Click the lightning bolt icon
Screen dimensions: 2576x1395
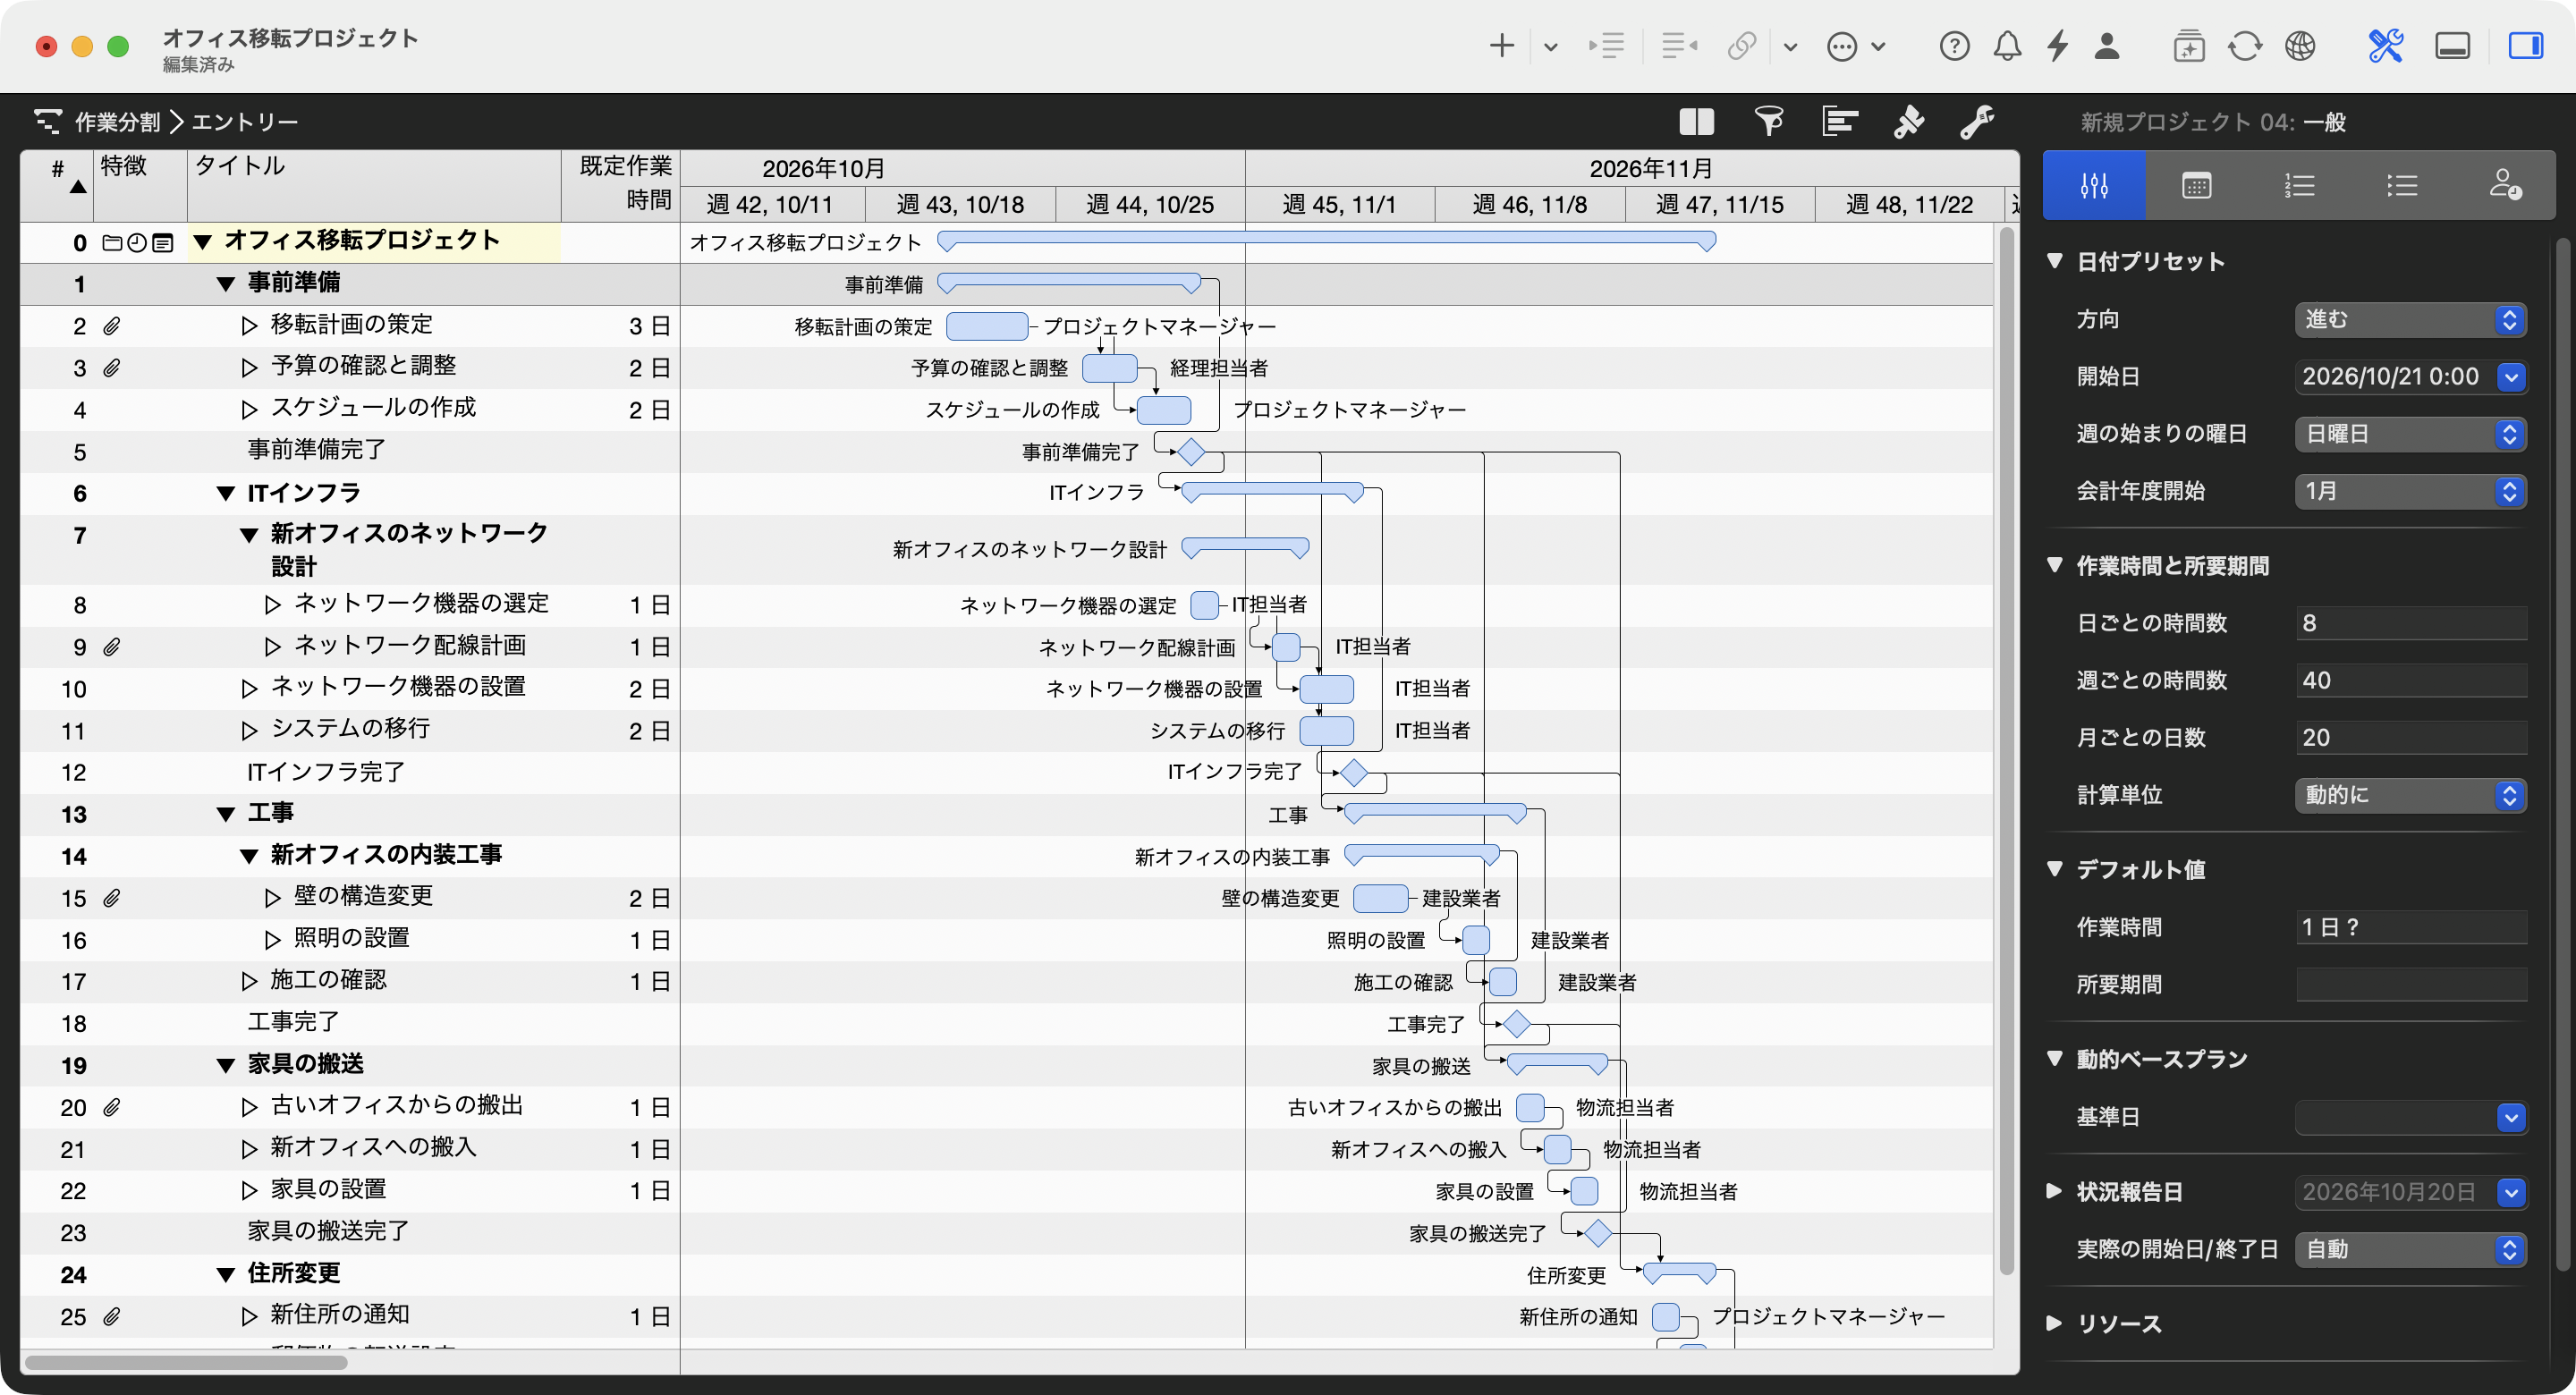point(2057,46)
